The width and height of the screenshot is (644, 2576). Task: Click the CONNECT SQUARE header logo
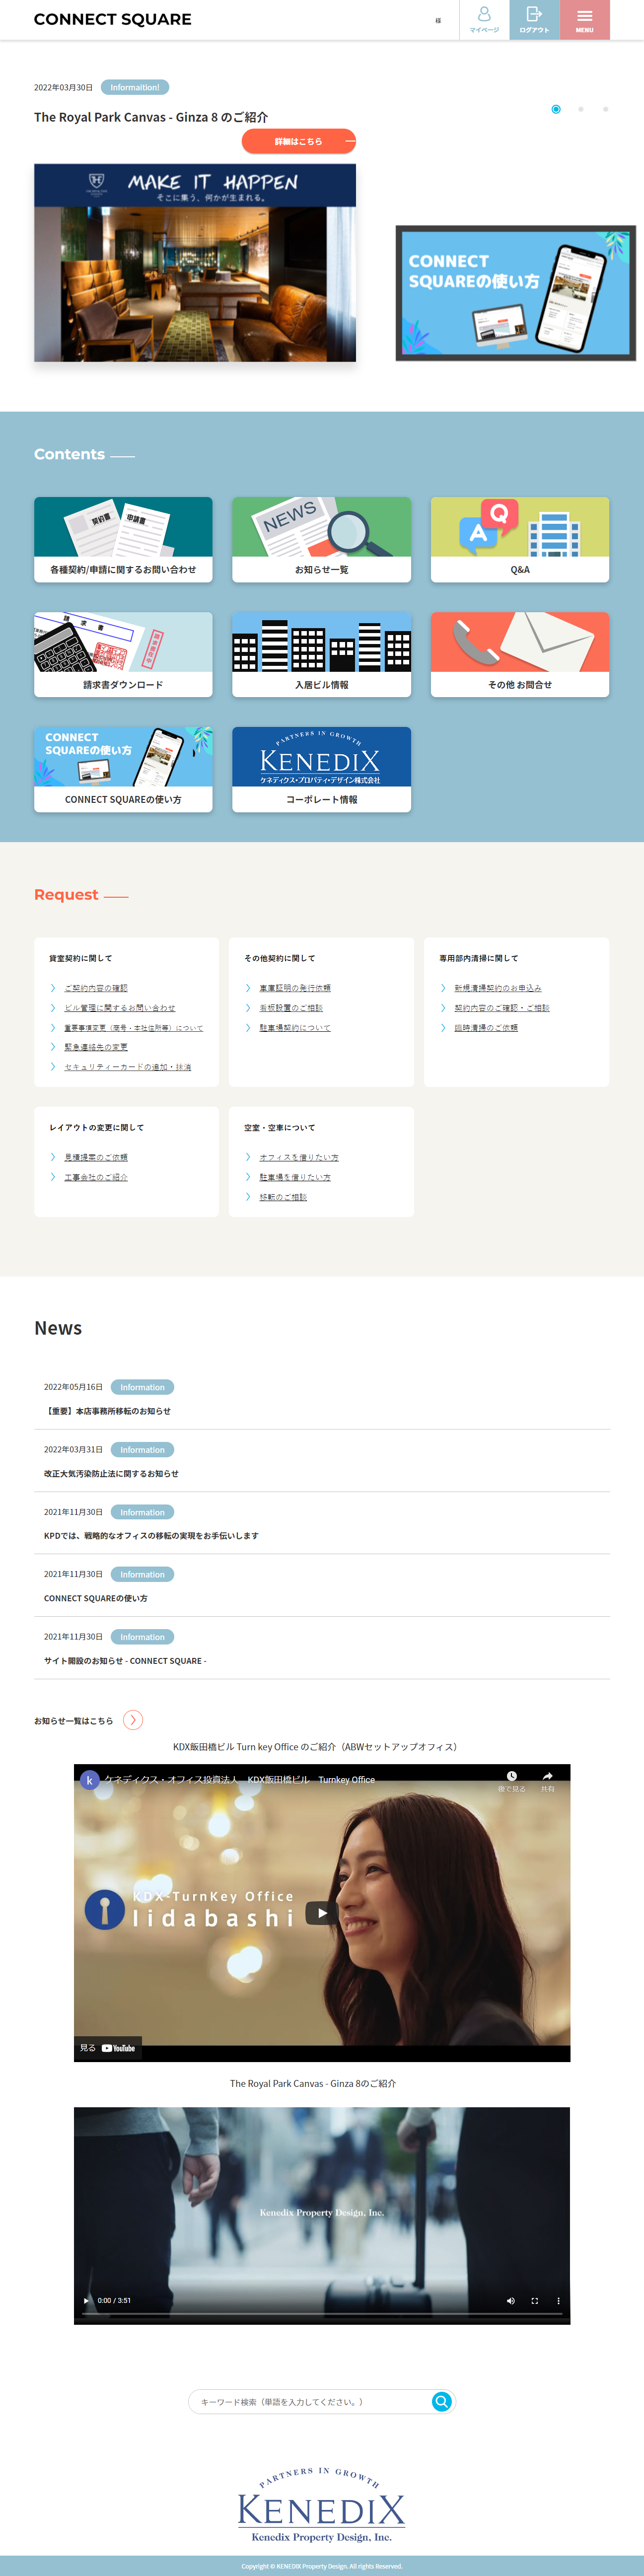[113, 19]
